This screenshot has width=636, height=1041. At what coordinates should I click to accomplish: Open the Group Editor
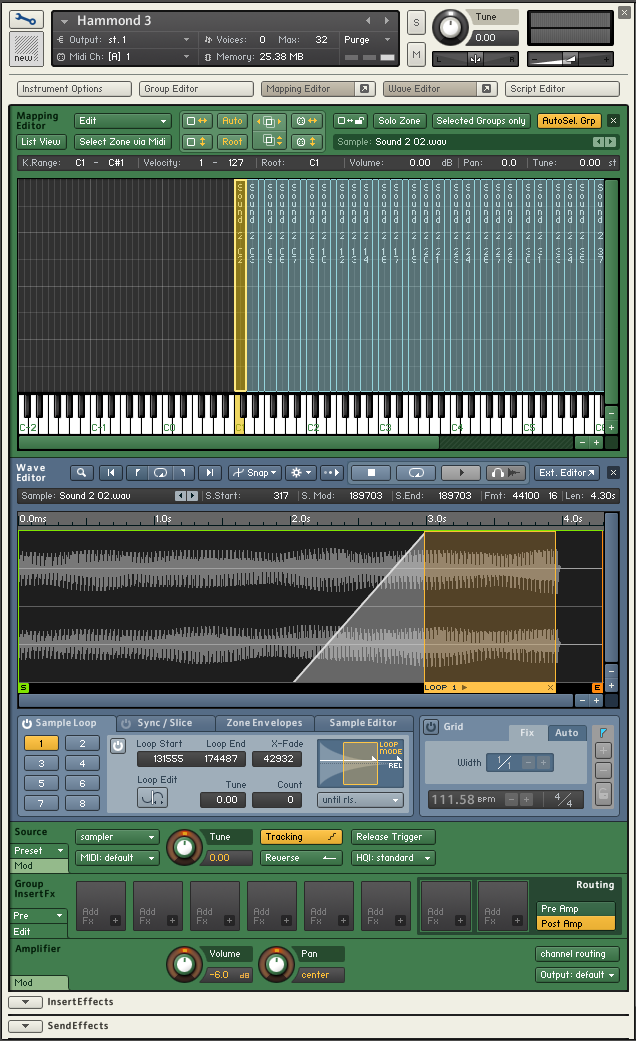[x=197, y=89]
